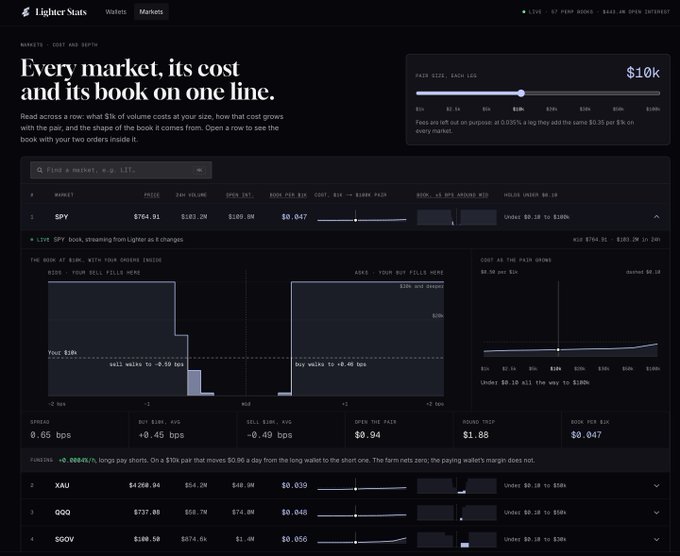Image resolution: width=680 pixels, height=556 pixels.
Task: Click the QQQ market name
Action: click(62, 512)
